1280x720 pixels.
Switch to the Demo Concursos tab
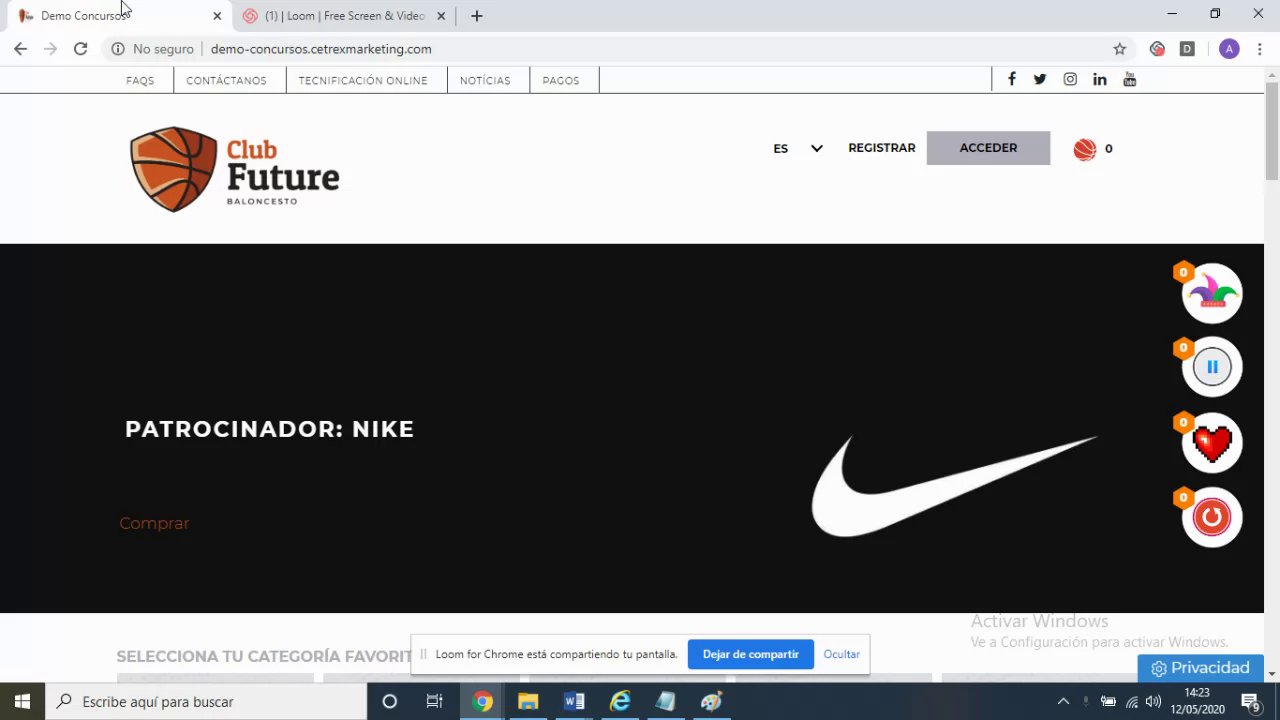pyautogui.click(x=118, y=16)
